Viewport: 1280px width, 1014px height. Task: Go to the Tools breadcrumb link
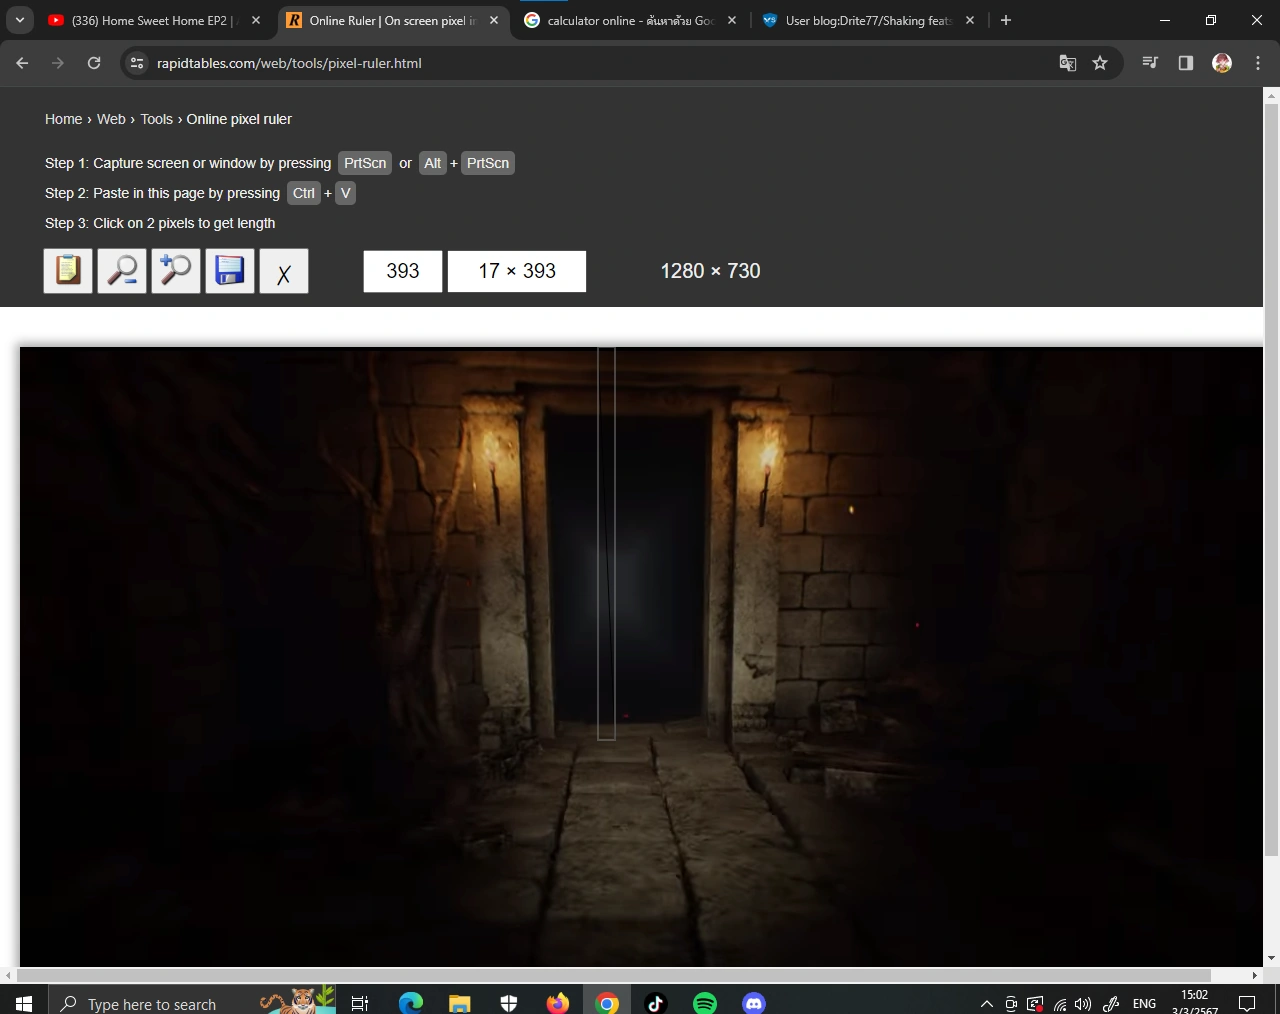156,119
